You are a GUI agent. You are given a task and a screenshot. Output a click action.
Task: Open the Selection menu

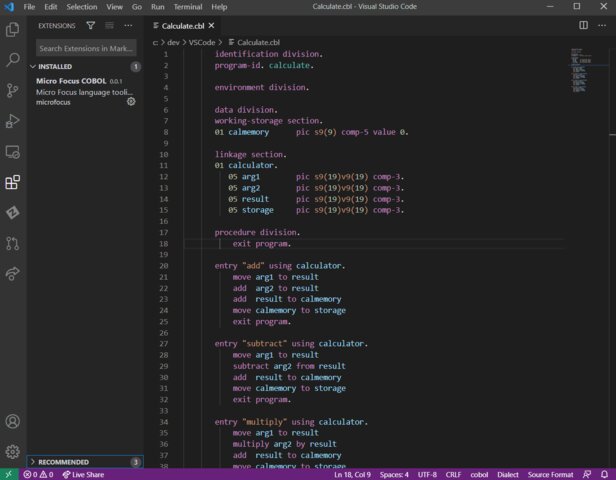coord(82,7)
